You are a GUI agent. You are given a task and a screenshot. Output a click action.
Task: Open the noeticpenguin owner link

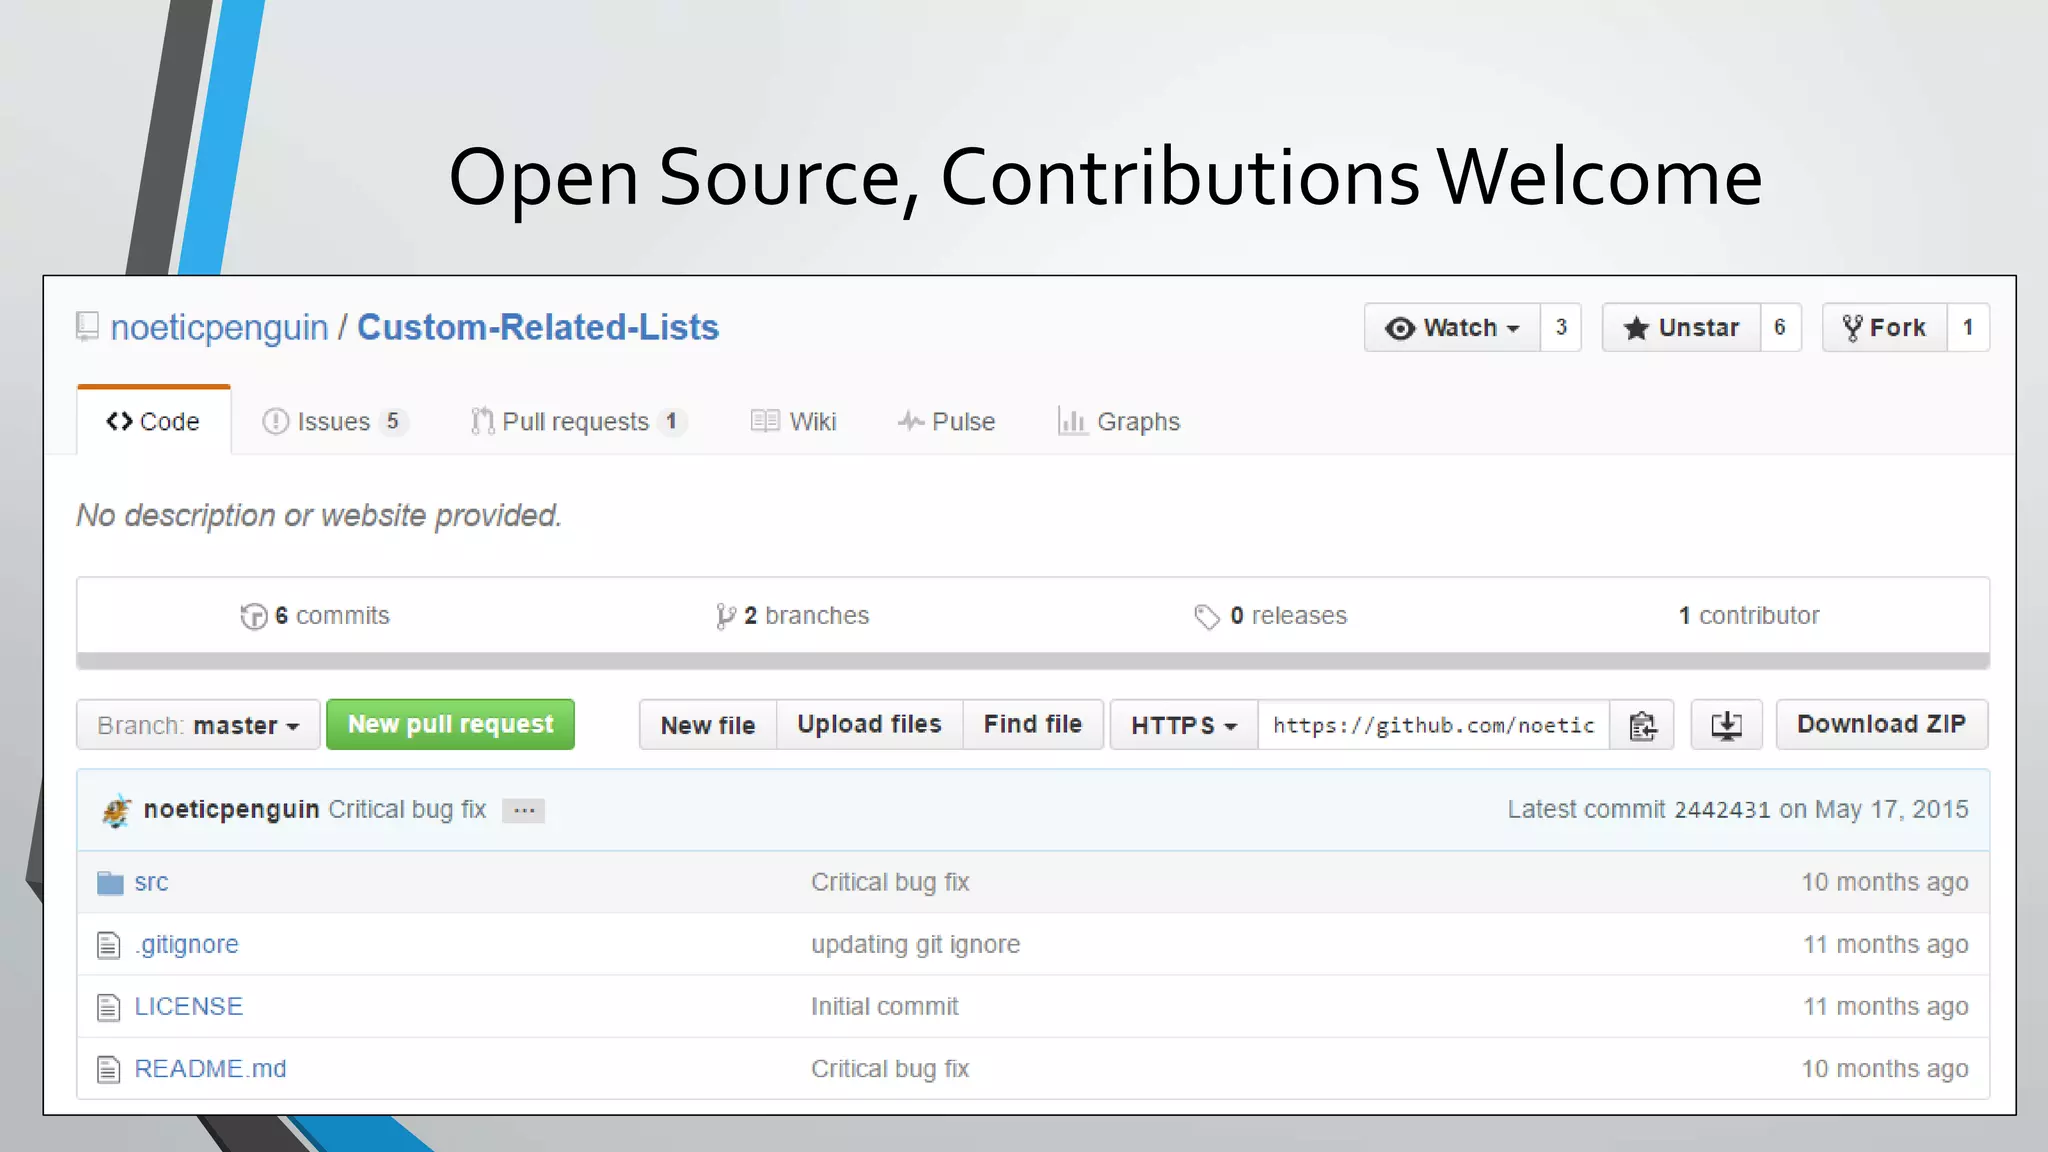(219, 327)
